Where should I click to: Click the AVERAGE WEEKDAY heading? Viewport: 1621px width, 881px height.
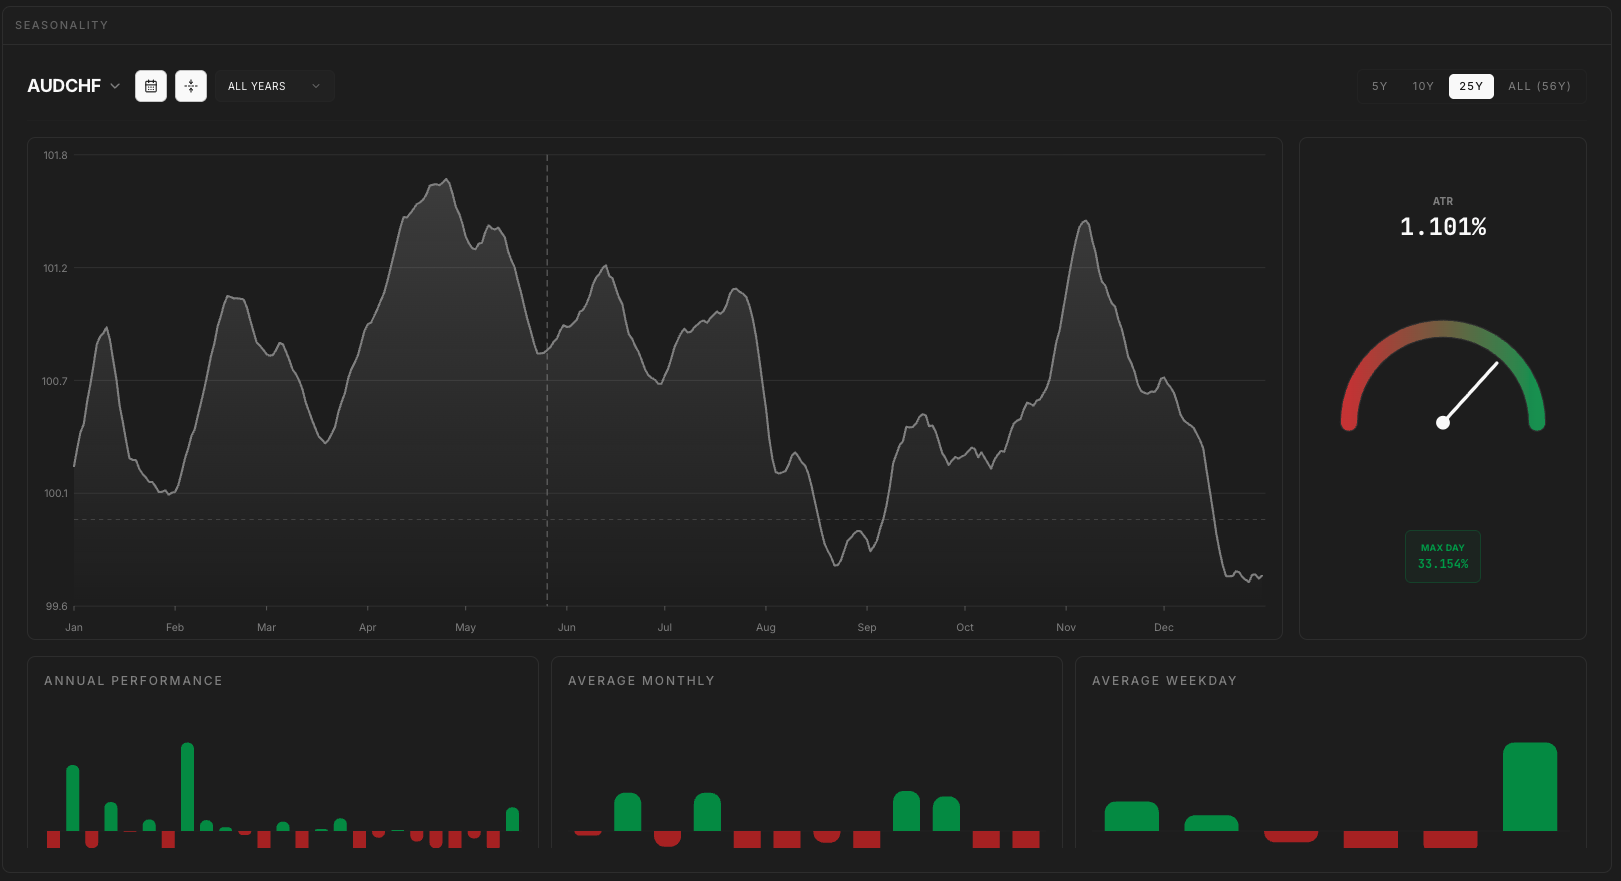[x=1164, y=681]
